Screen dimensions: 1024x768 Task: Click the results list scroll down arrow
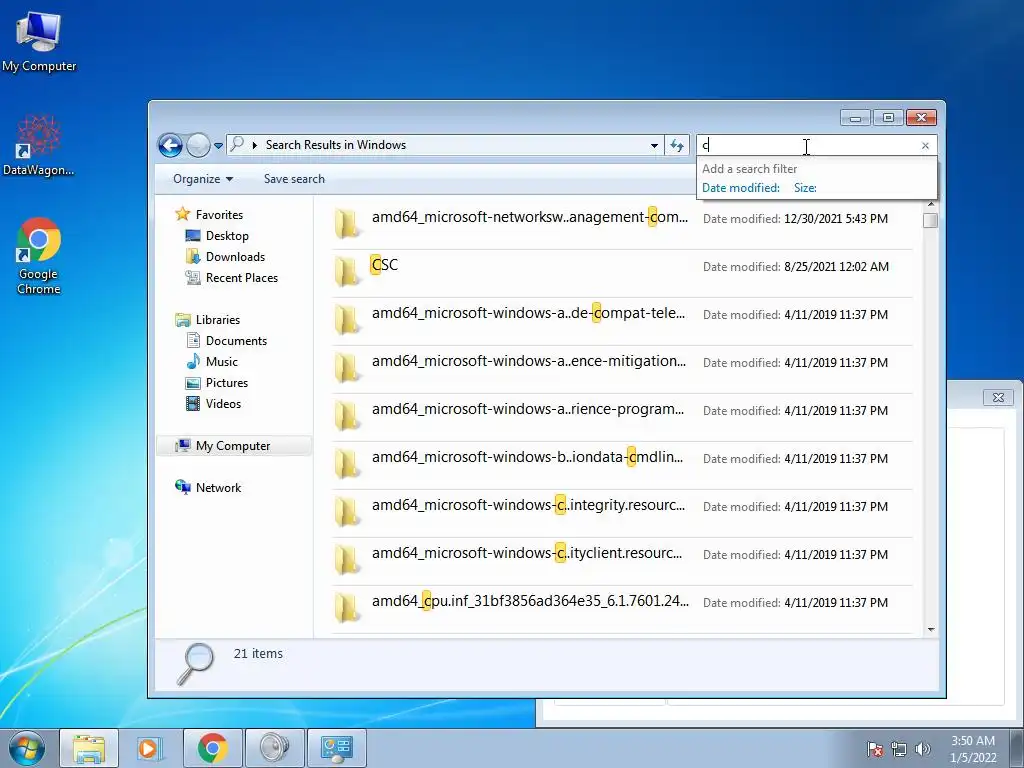pos(931,630)
